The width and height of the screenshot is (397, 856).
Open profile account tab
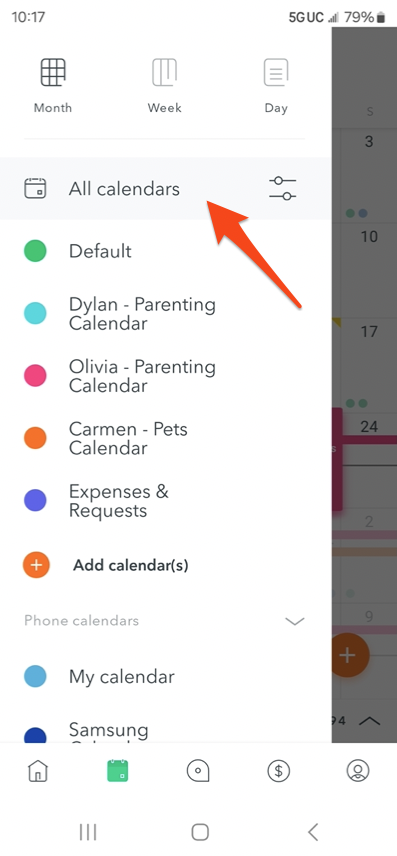coord(358,771)
